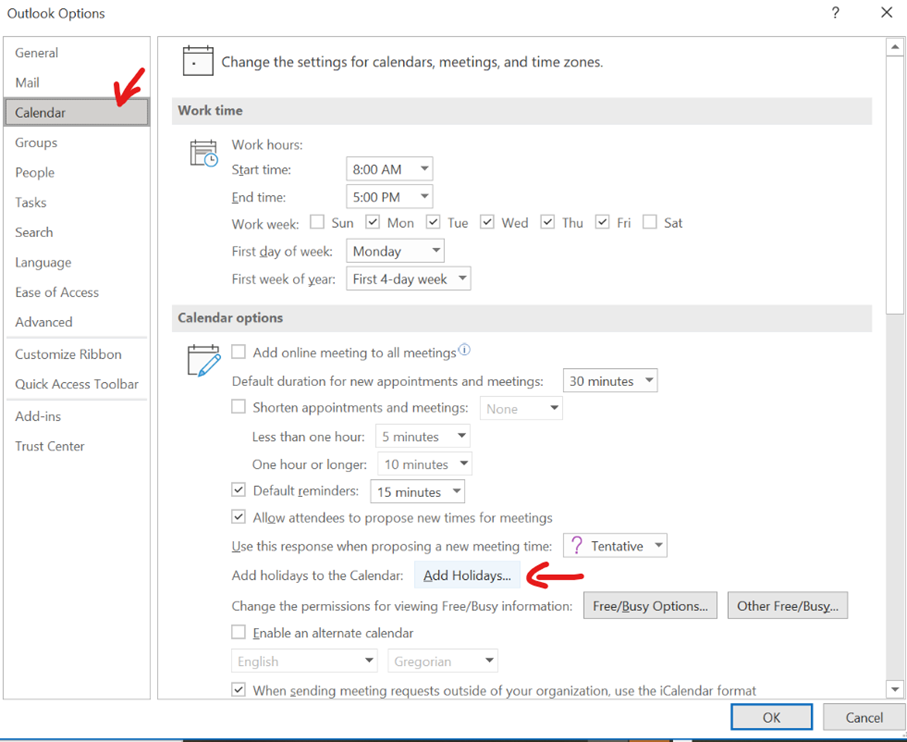907x742 pixels.
Task: Click the Add Holidays button
Action: [467, 576]
